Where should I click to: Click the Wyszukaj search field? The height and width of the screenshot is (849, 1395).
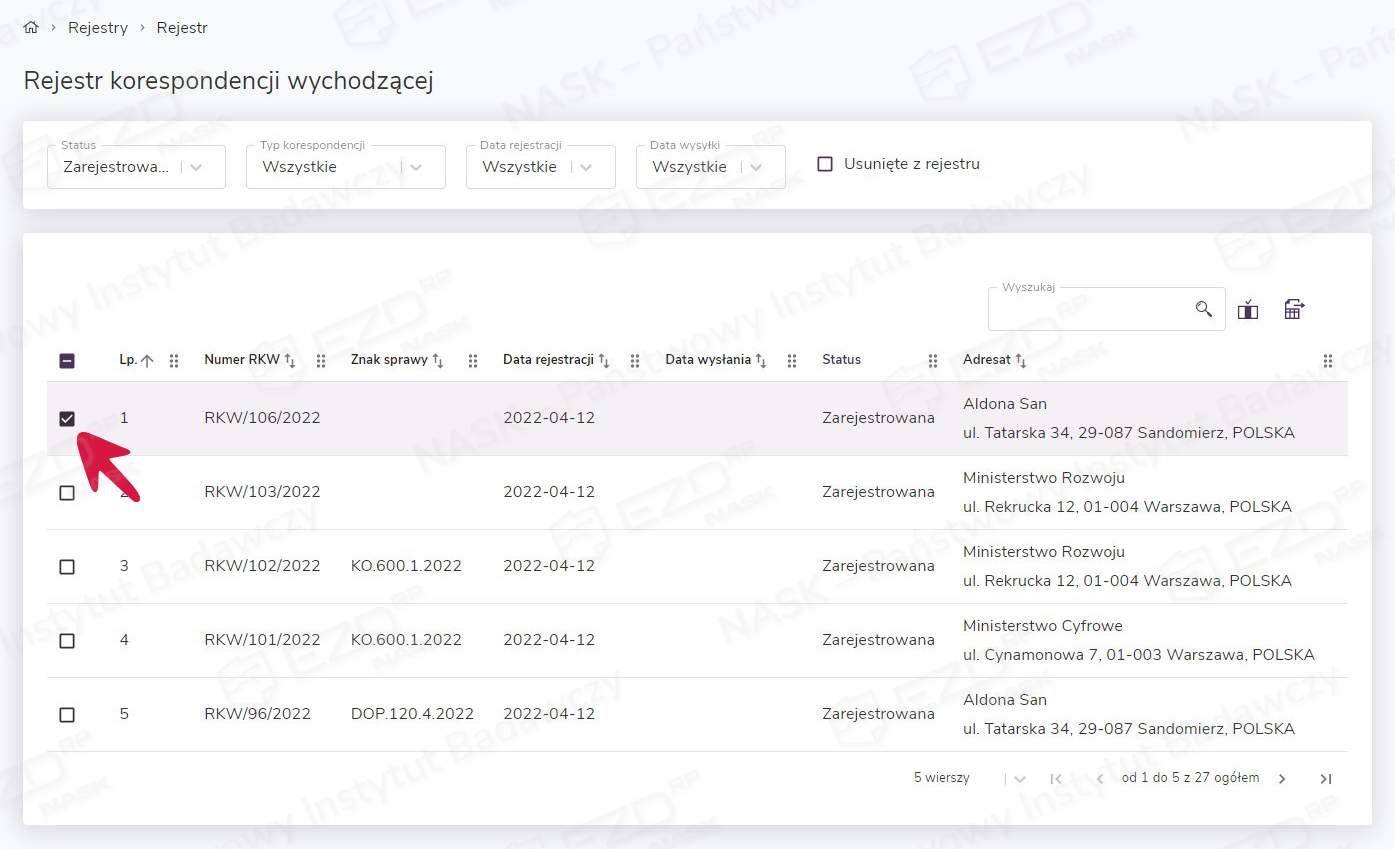coord(1090,310)
